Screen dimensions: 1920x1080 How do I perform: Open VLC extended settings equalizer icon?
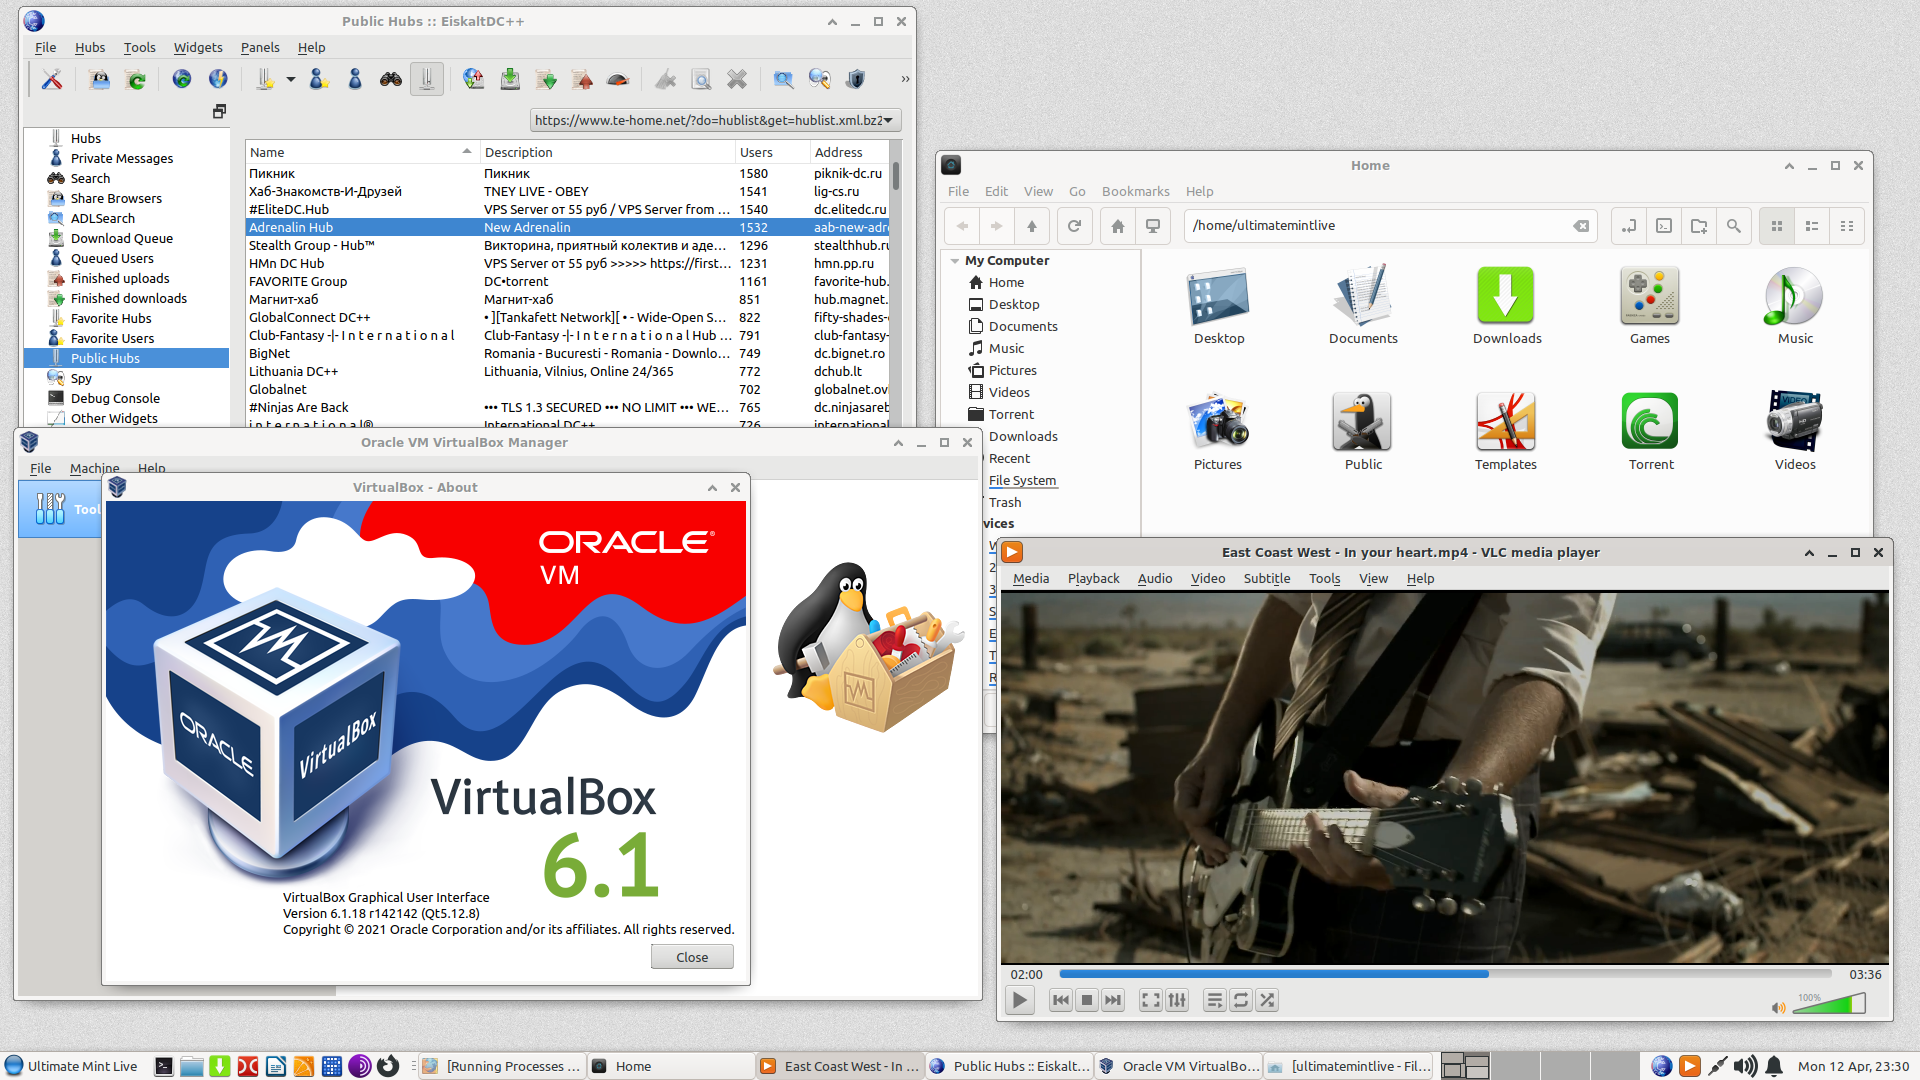point(1177,1000)
